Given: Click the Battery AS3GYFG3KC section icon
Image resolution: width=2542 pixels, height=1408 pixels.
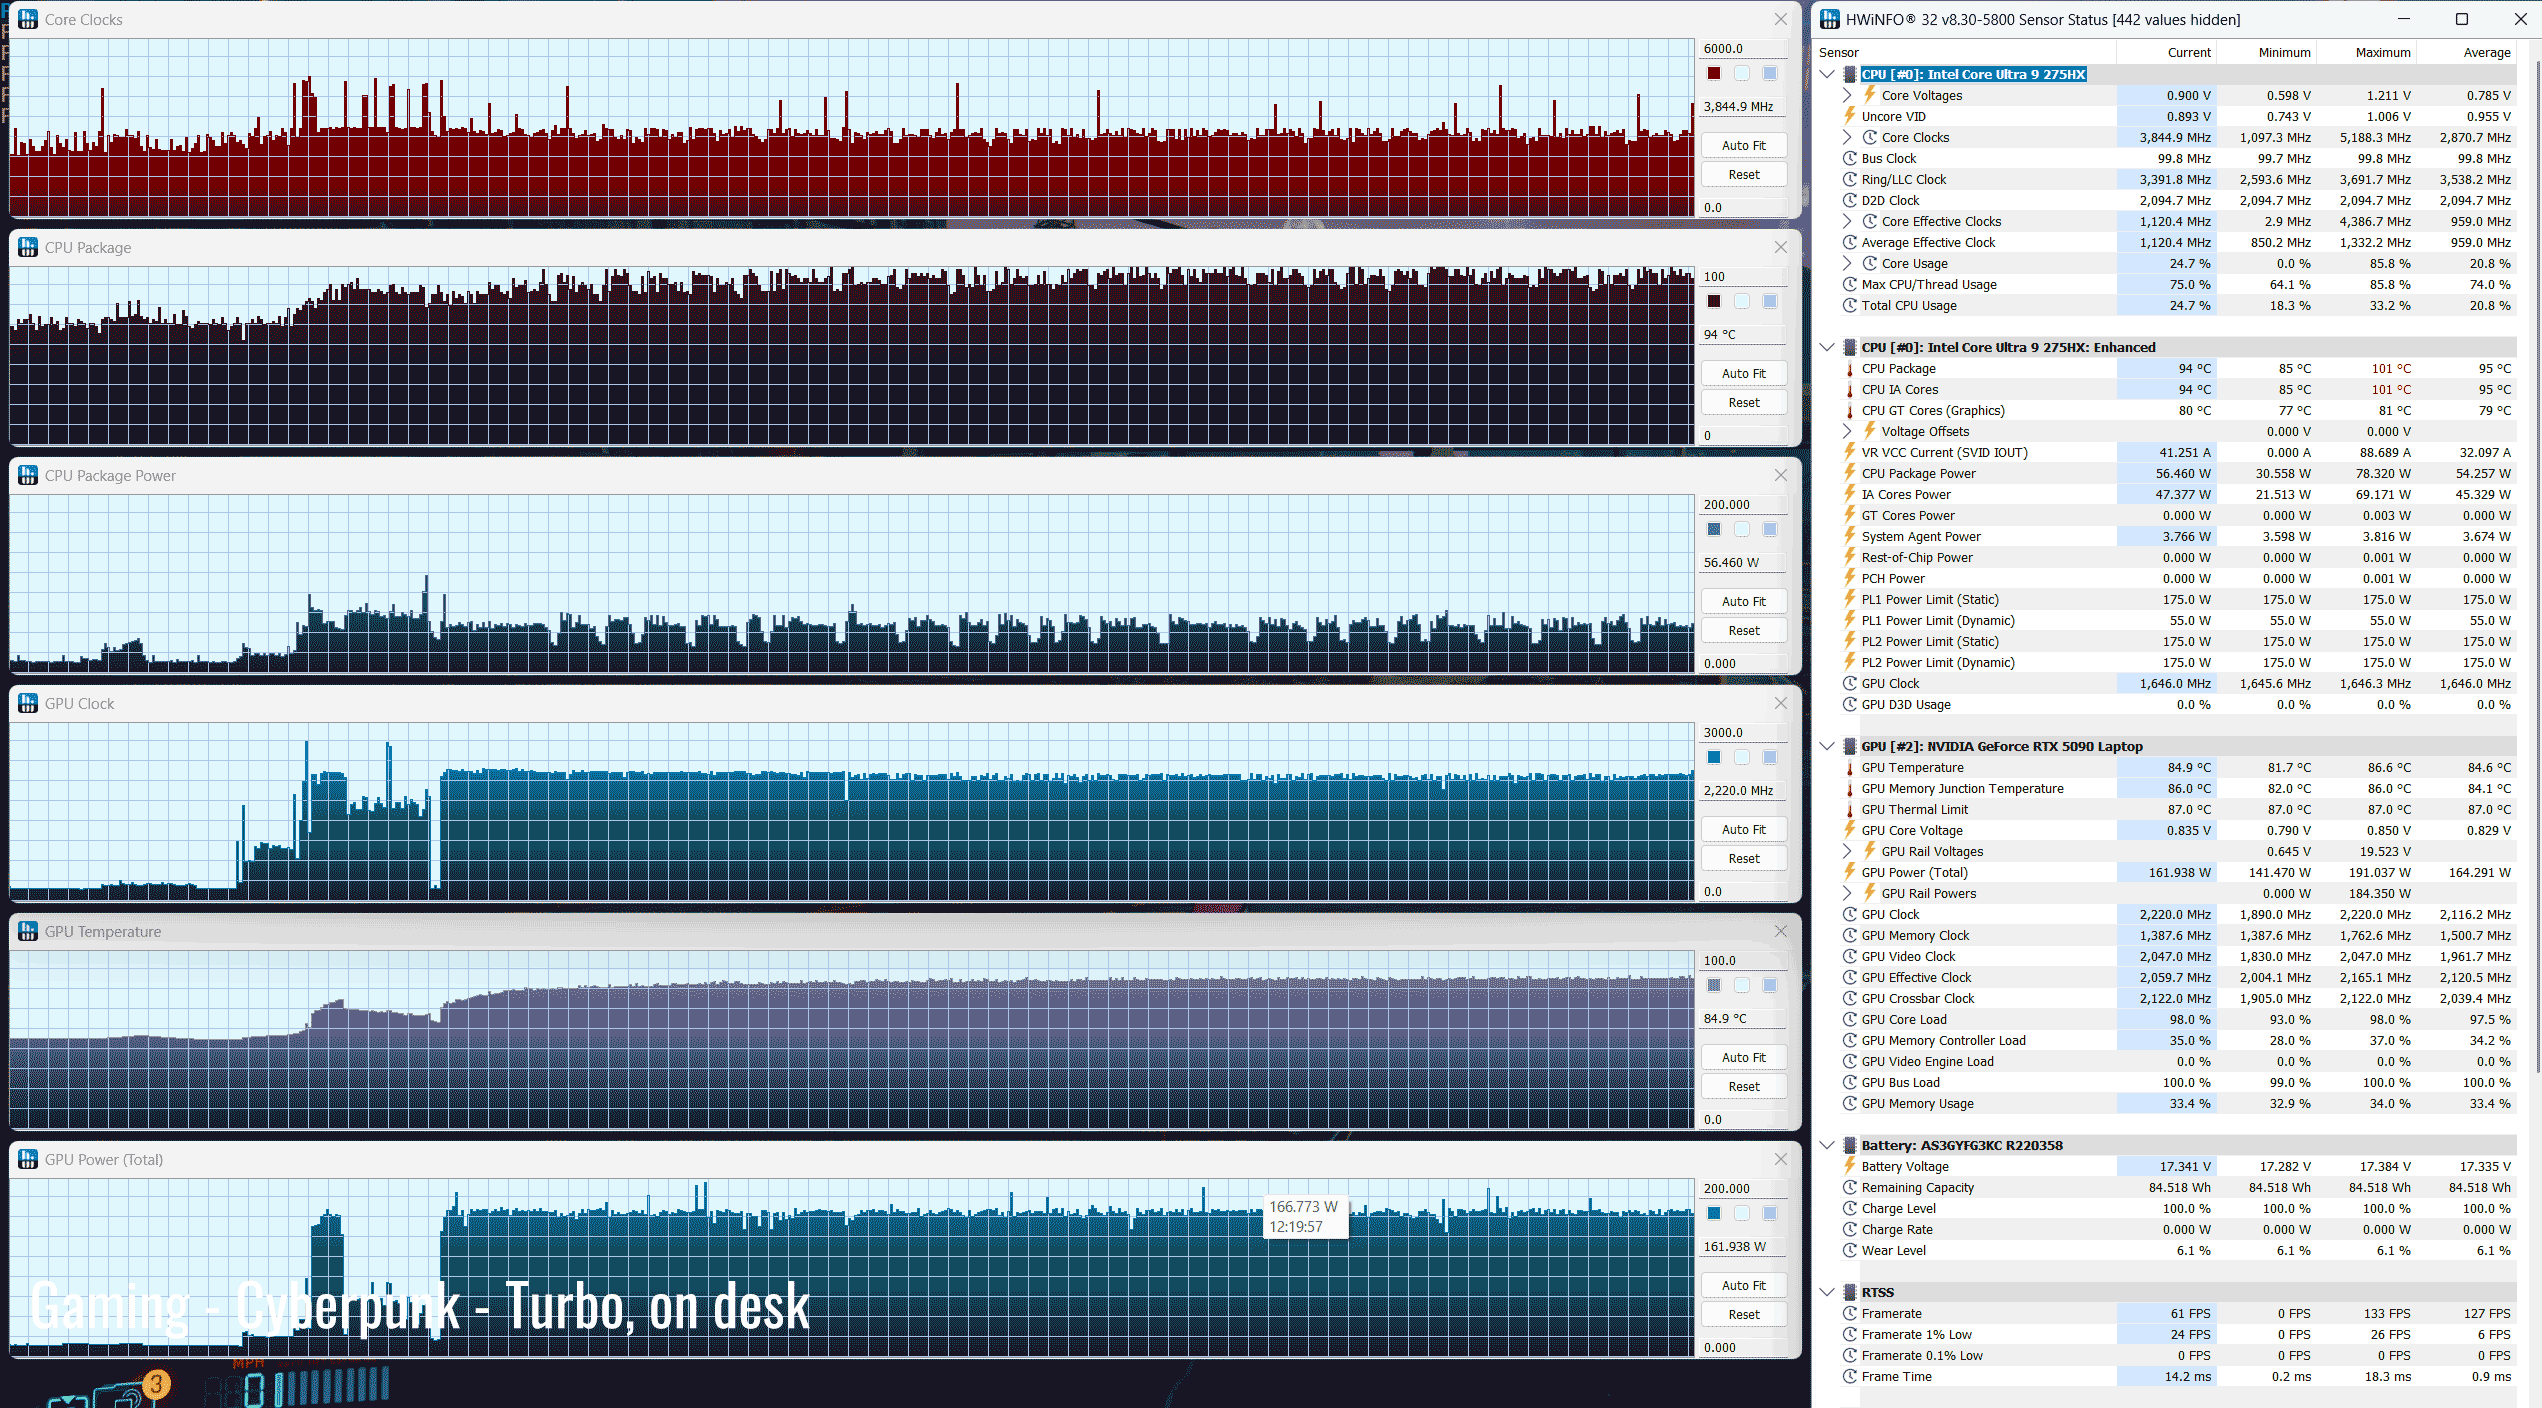Looking at the screenshot, I should click(x=1850, y=1145).
